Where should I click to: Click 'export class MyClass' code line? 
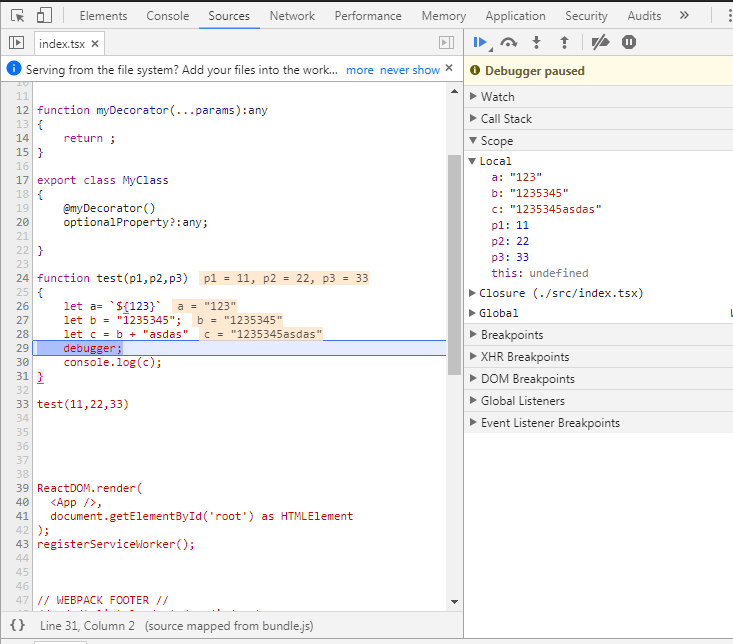[102, 180]
